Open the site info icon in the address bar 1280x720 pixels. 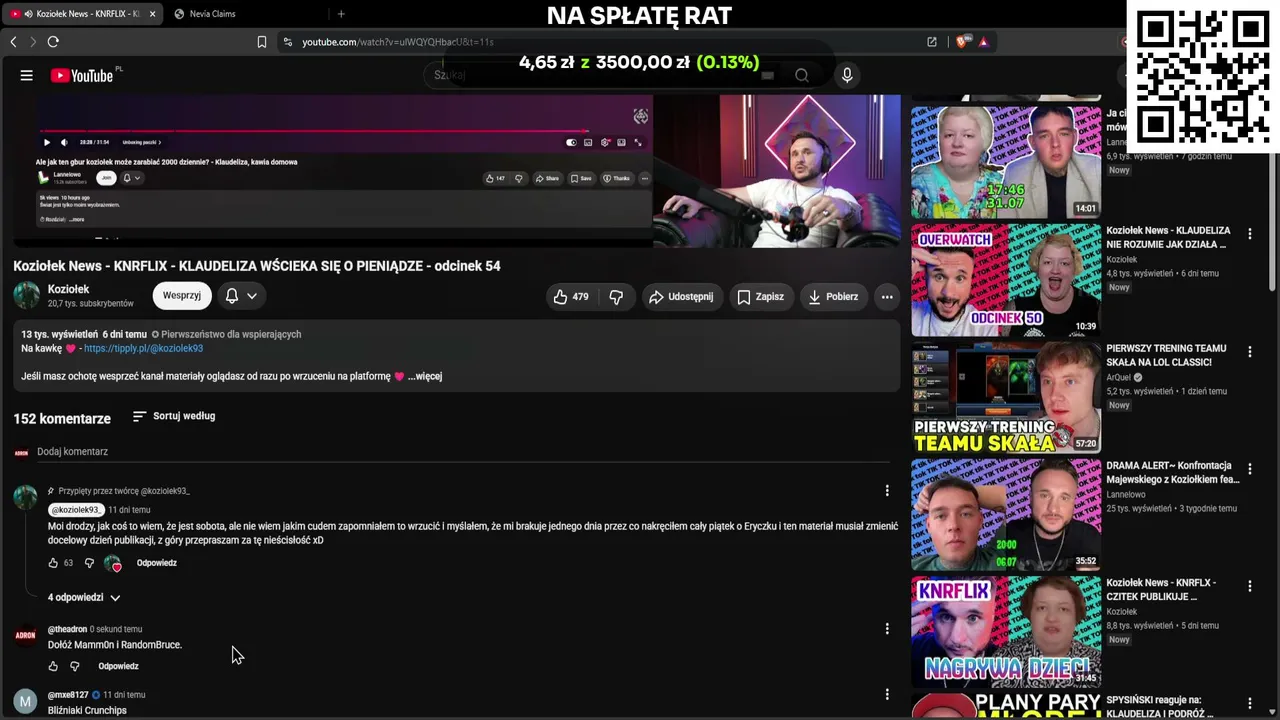(288, 42)
